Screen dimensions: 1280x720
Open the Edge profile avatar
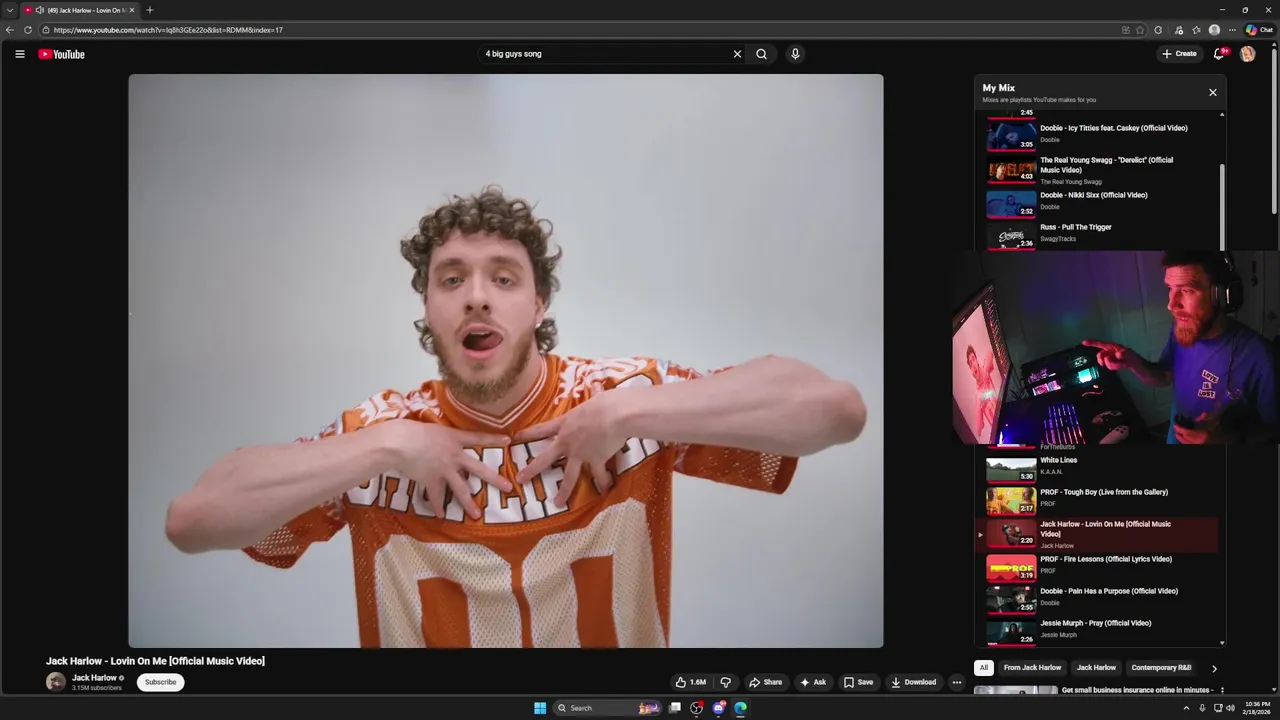point(1214,30)
